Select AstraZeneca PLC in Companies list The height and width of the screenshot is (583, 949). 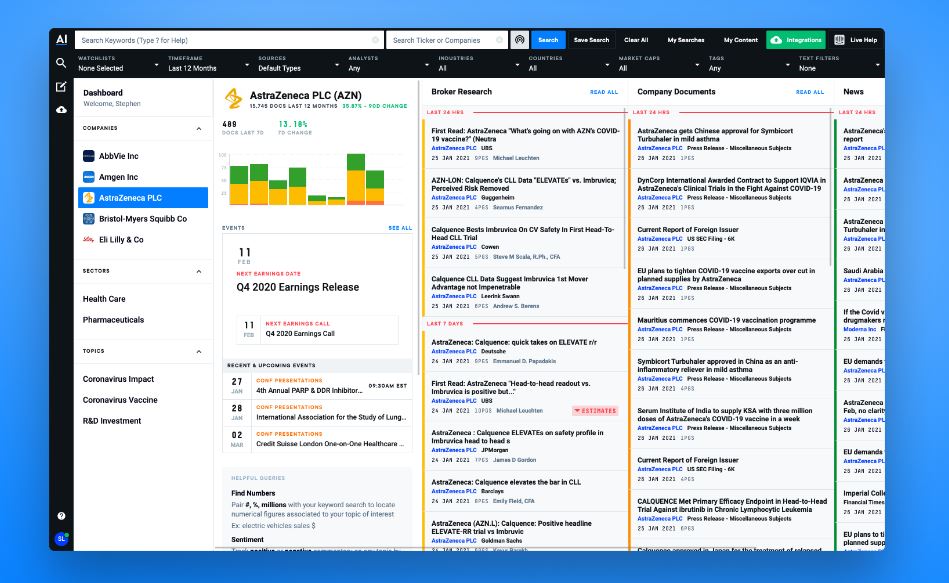pyautogui.click(x=143, y=197)
